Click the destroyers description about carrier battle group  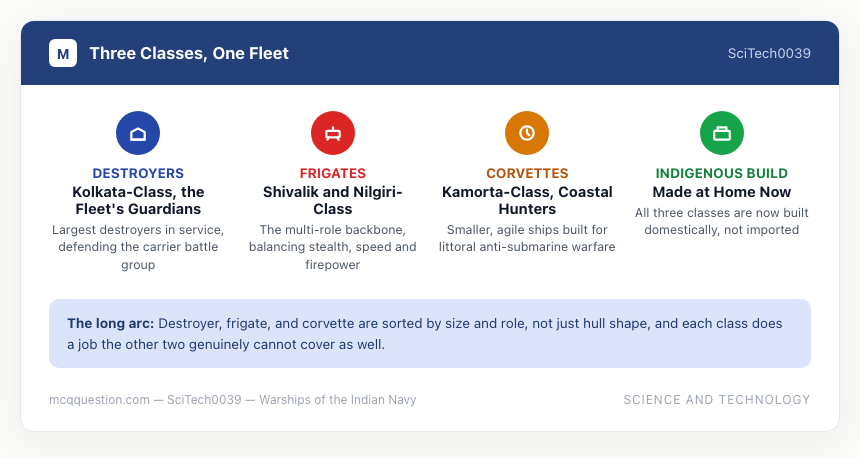tap(138, 247)
